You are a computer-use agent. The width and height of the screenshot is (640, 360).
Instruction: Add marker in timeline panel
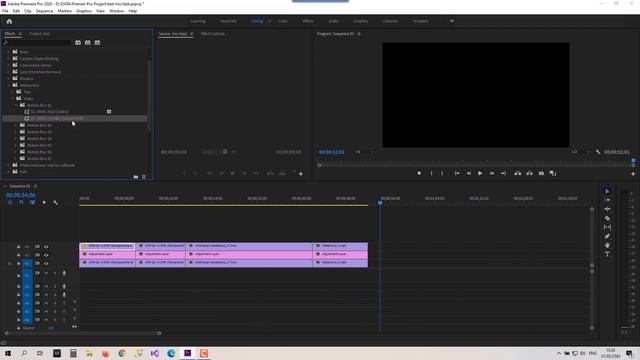click(x=44, y=202)
